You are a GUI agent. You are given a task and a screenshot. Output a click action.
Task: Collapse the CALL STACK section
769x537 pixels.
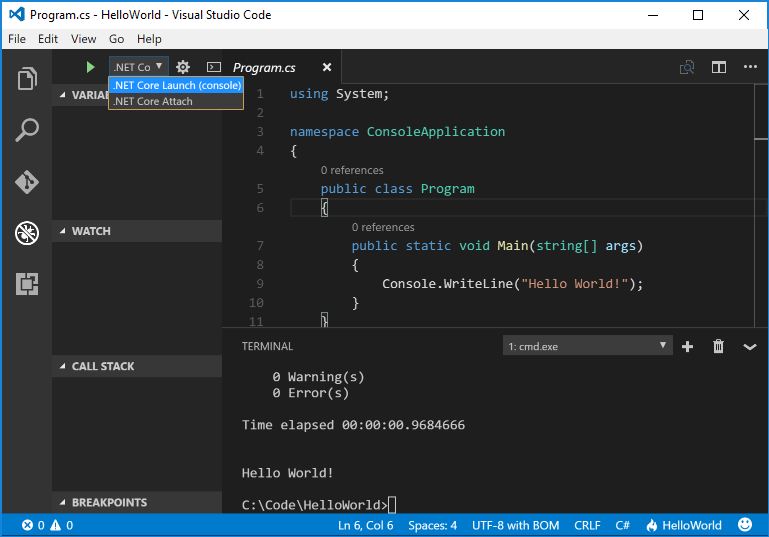click(137, 366)
